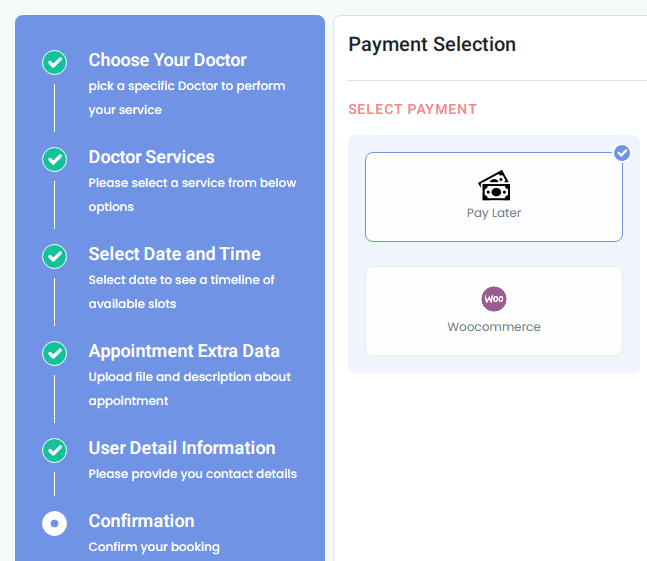Click the Pay Later label text
The width and height of the screenshot is (647, 561).
click(x=494, y=213)
